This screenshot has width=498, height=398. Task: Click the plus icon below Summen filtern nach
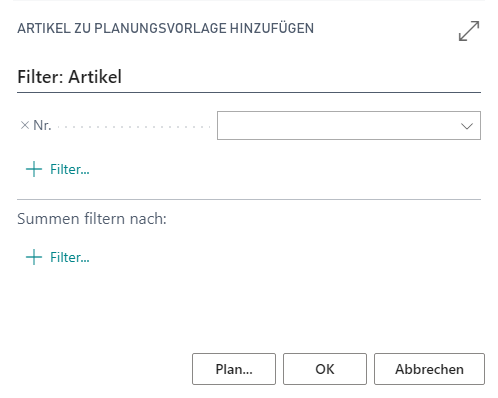click(x=34, y=257)
